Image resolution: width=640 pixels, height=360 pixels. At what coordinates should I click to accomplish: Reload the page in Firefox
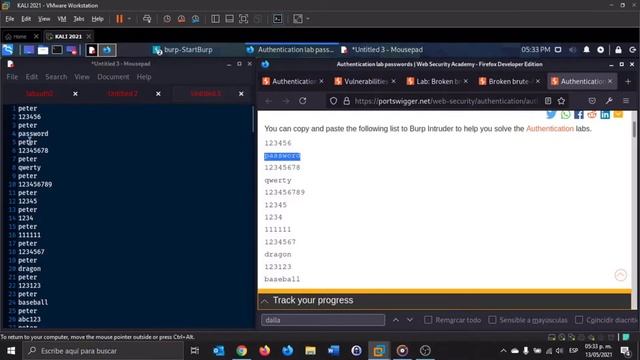coord(302,101)
